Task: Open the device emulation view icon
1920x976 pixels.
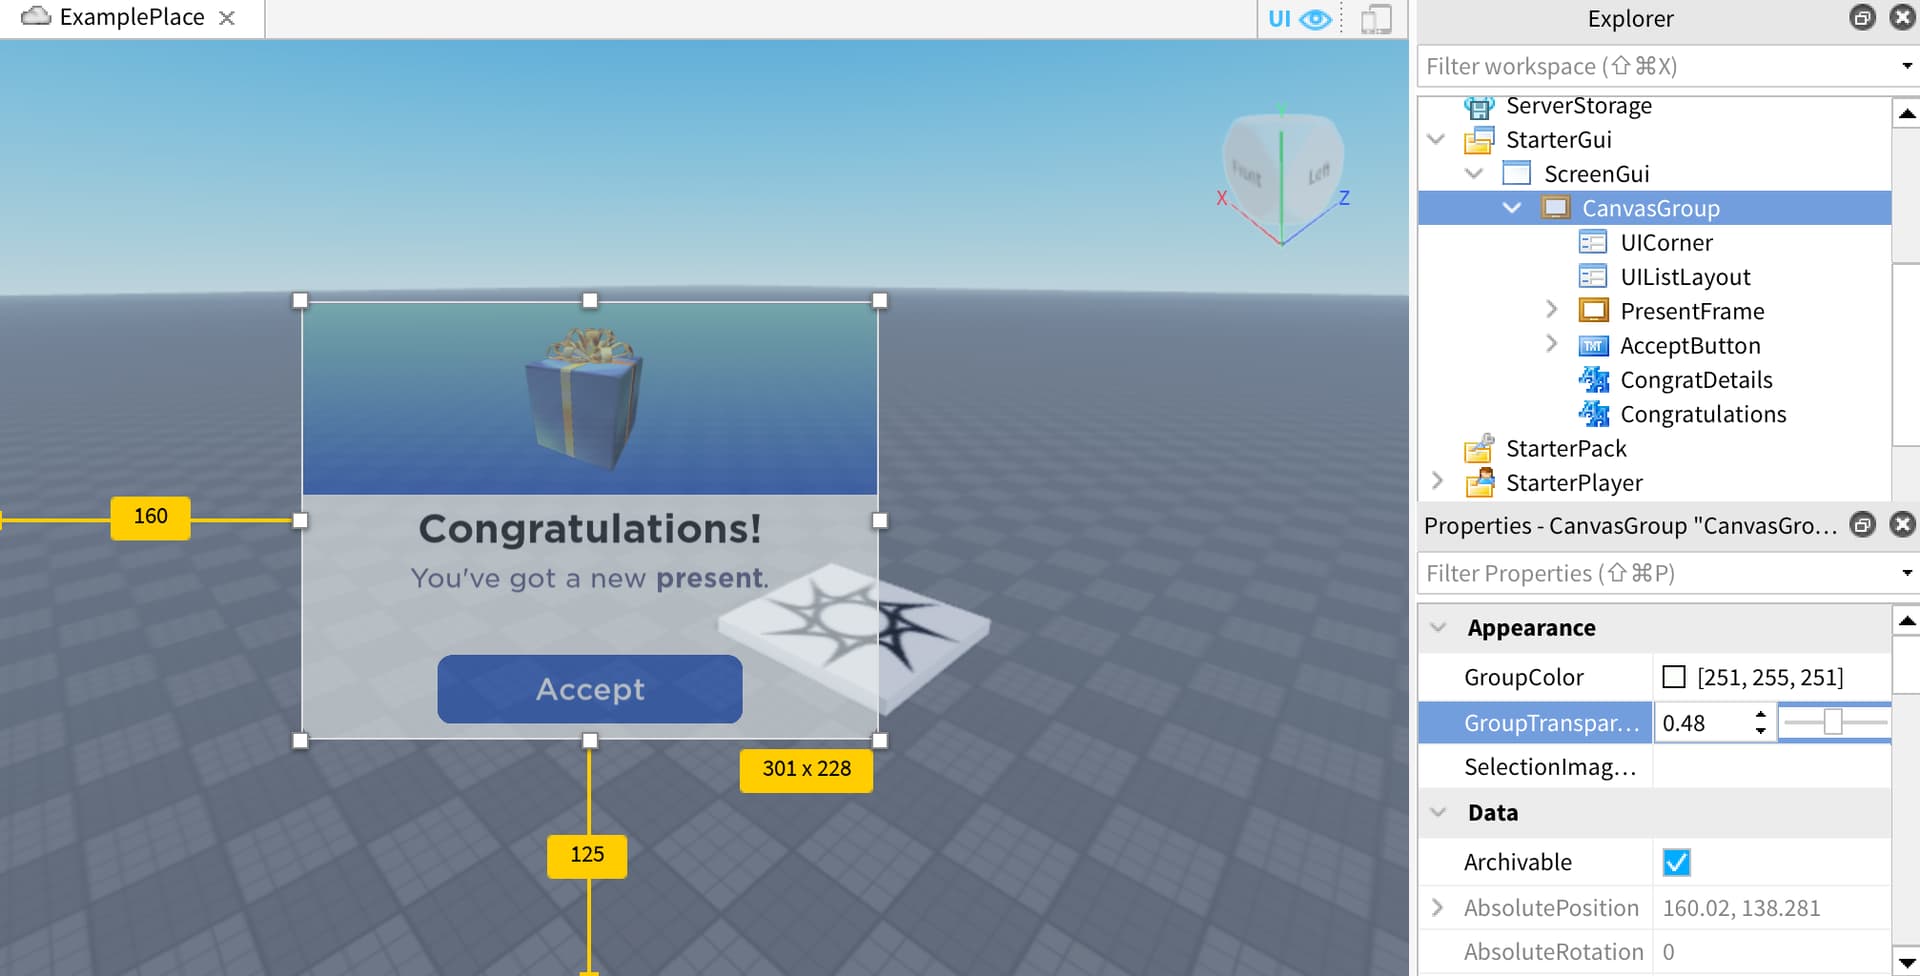Action: (x=1378, y=18)
